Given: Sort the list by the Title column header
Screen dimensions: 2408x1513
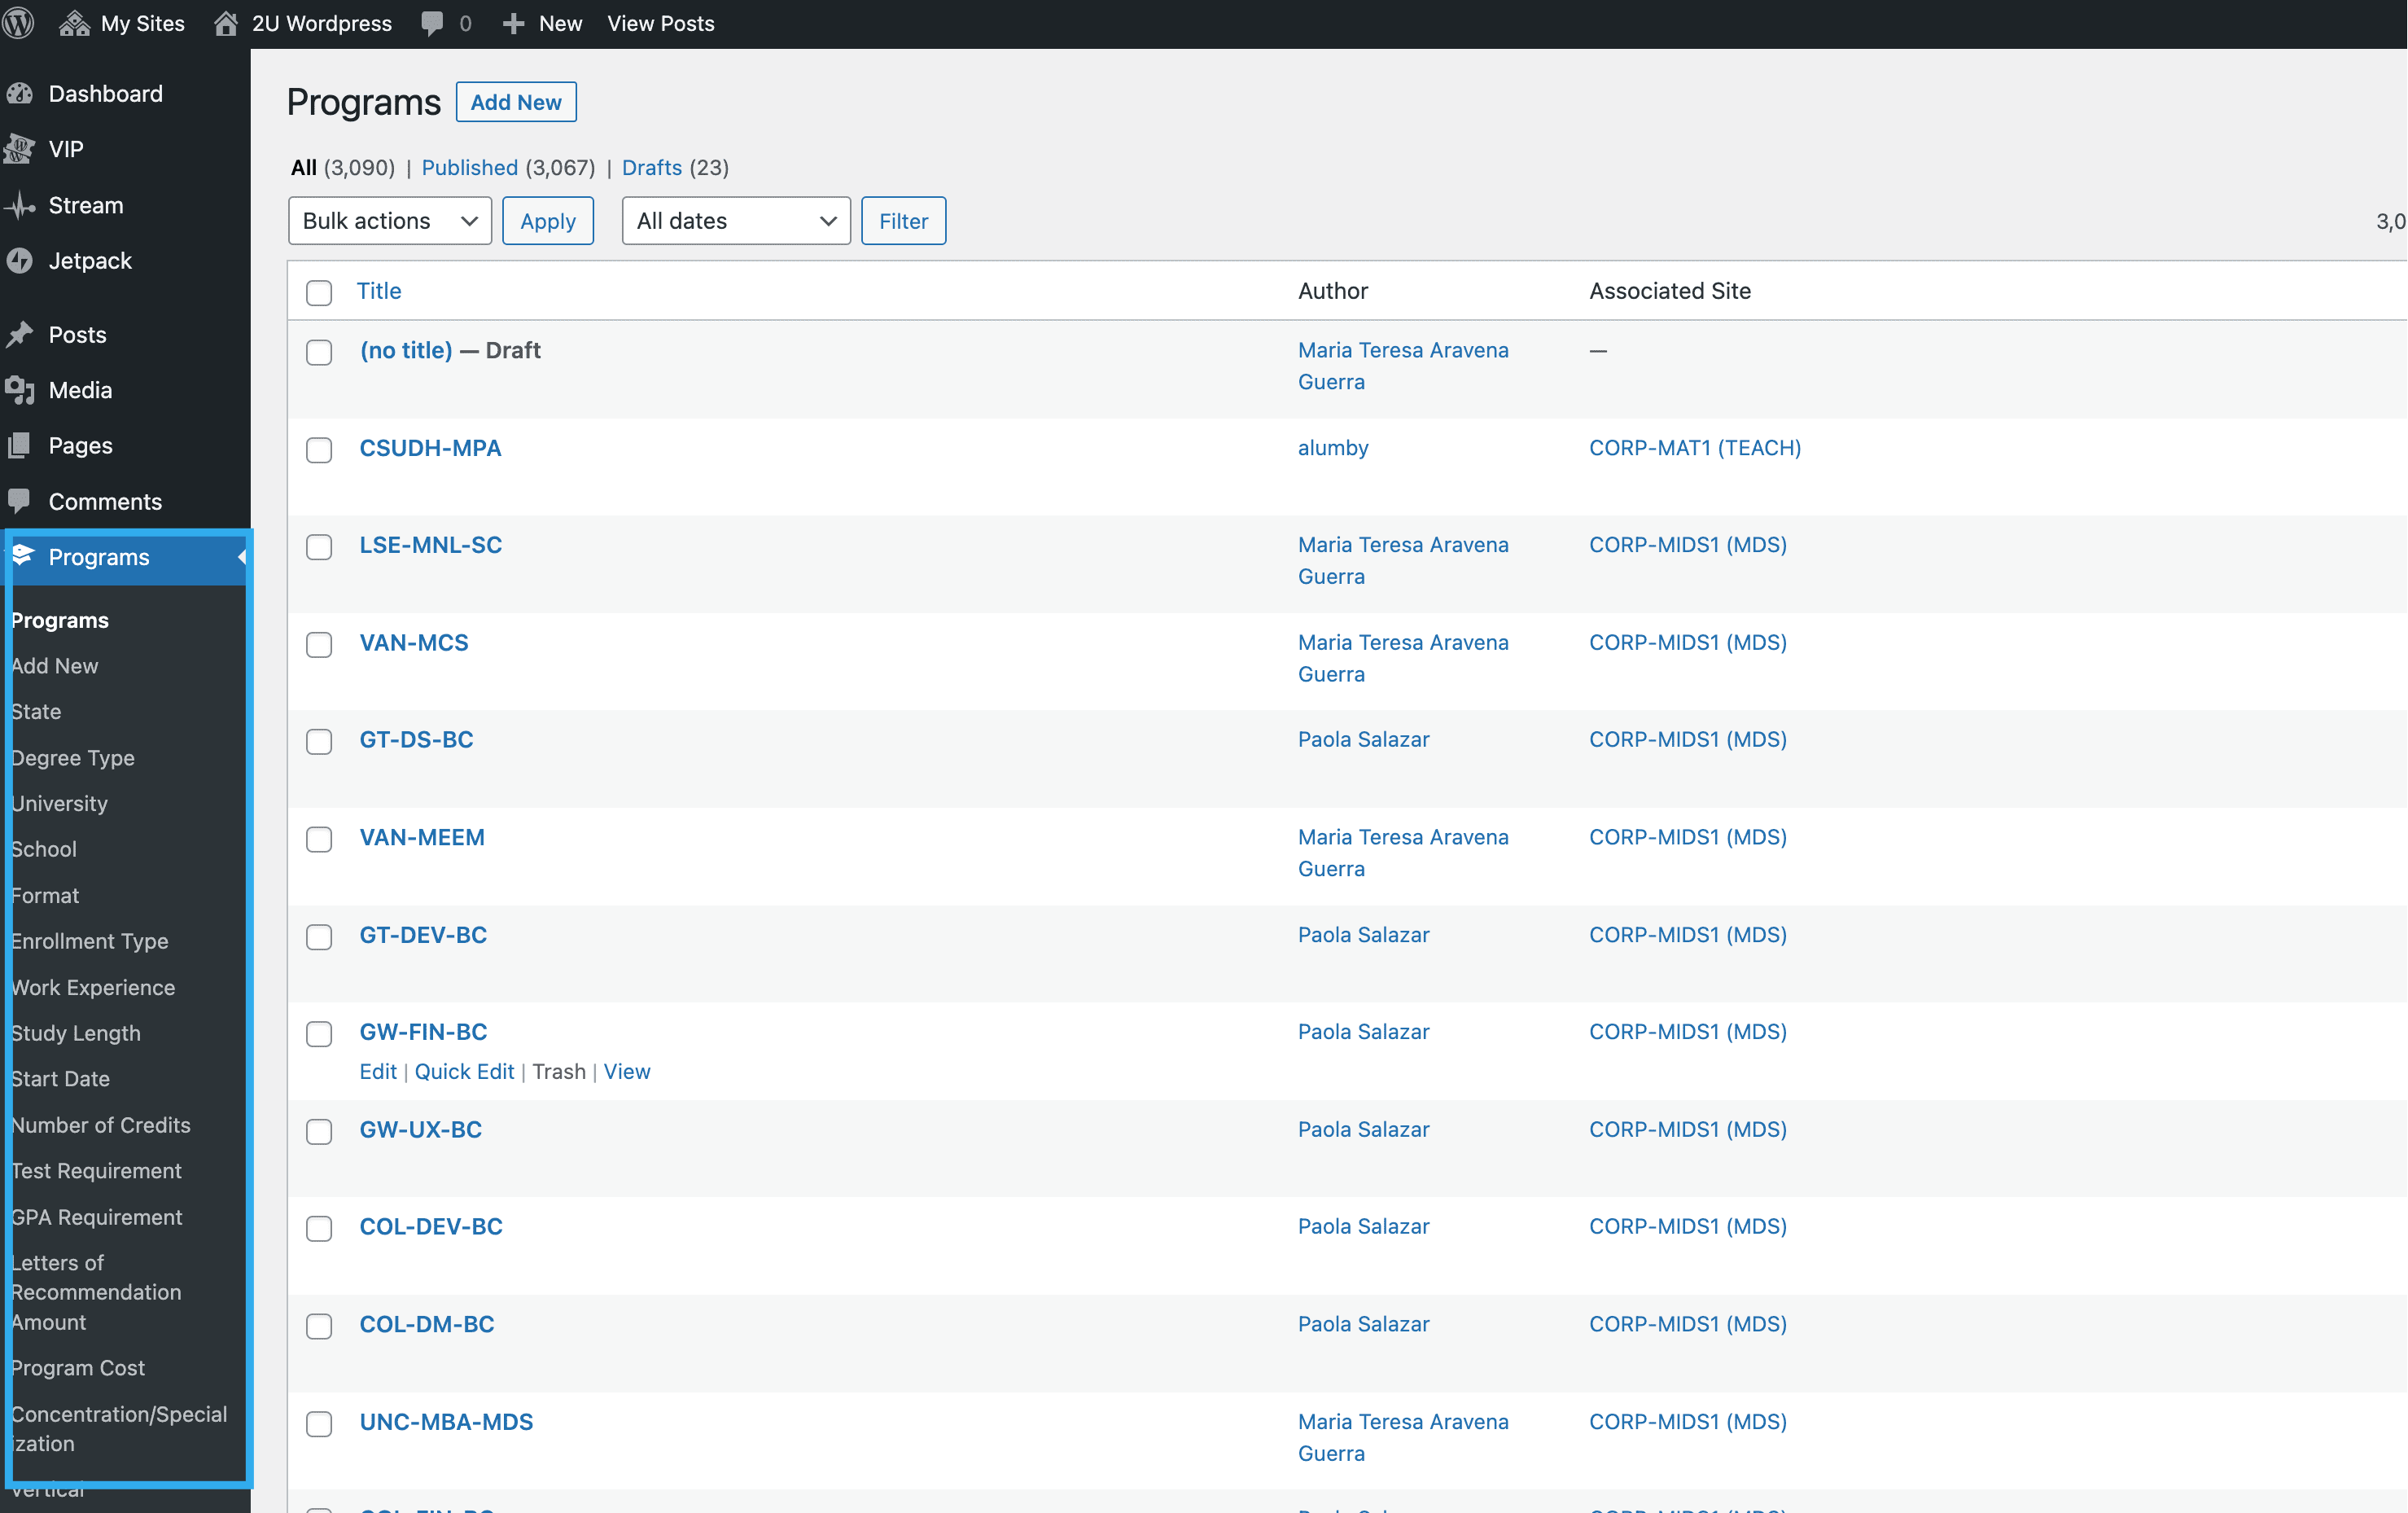Looking at the screenshot, I should (x=379, y=291).
